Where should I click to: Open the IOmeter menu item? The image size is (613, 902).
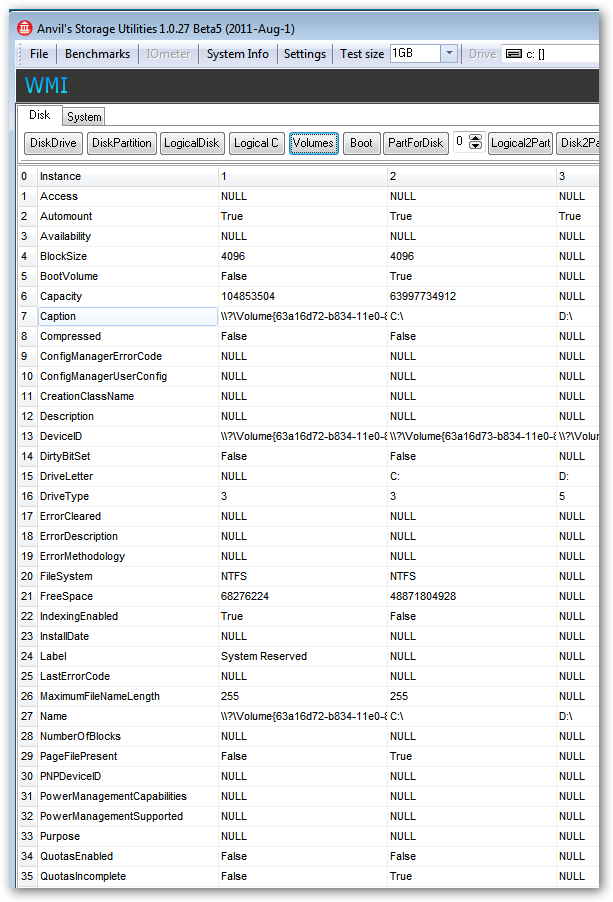click(x=168, y=54)
